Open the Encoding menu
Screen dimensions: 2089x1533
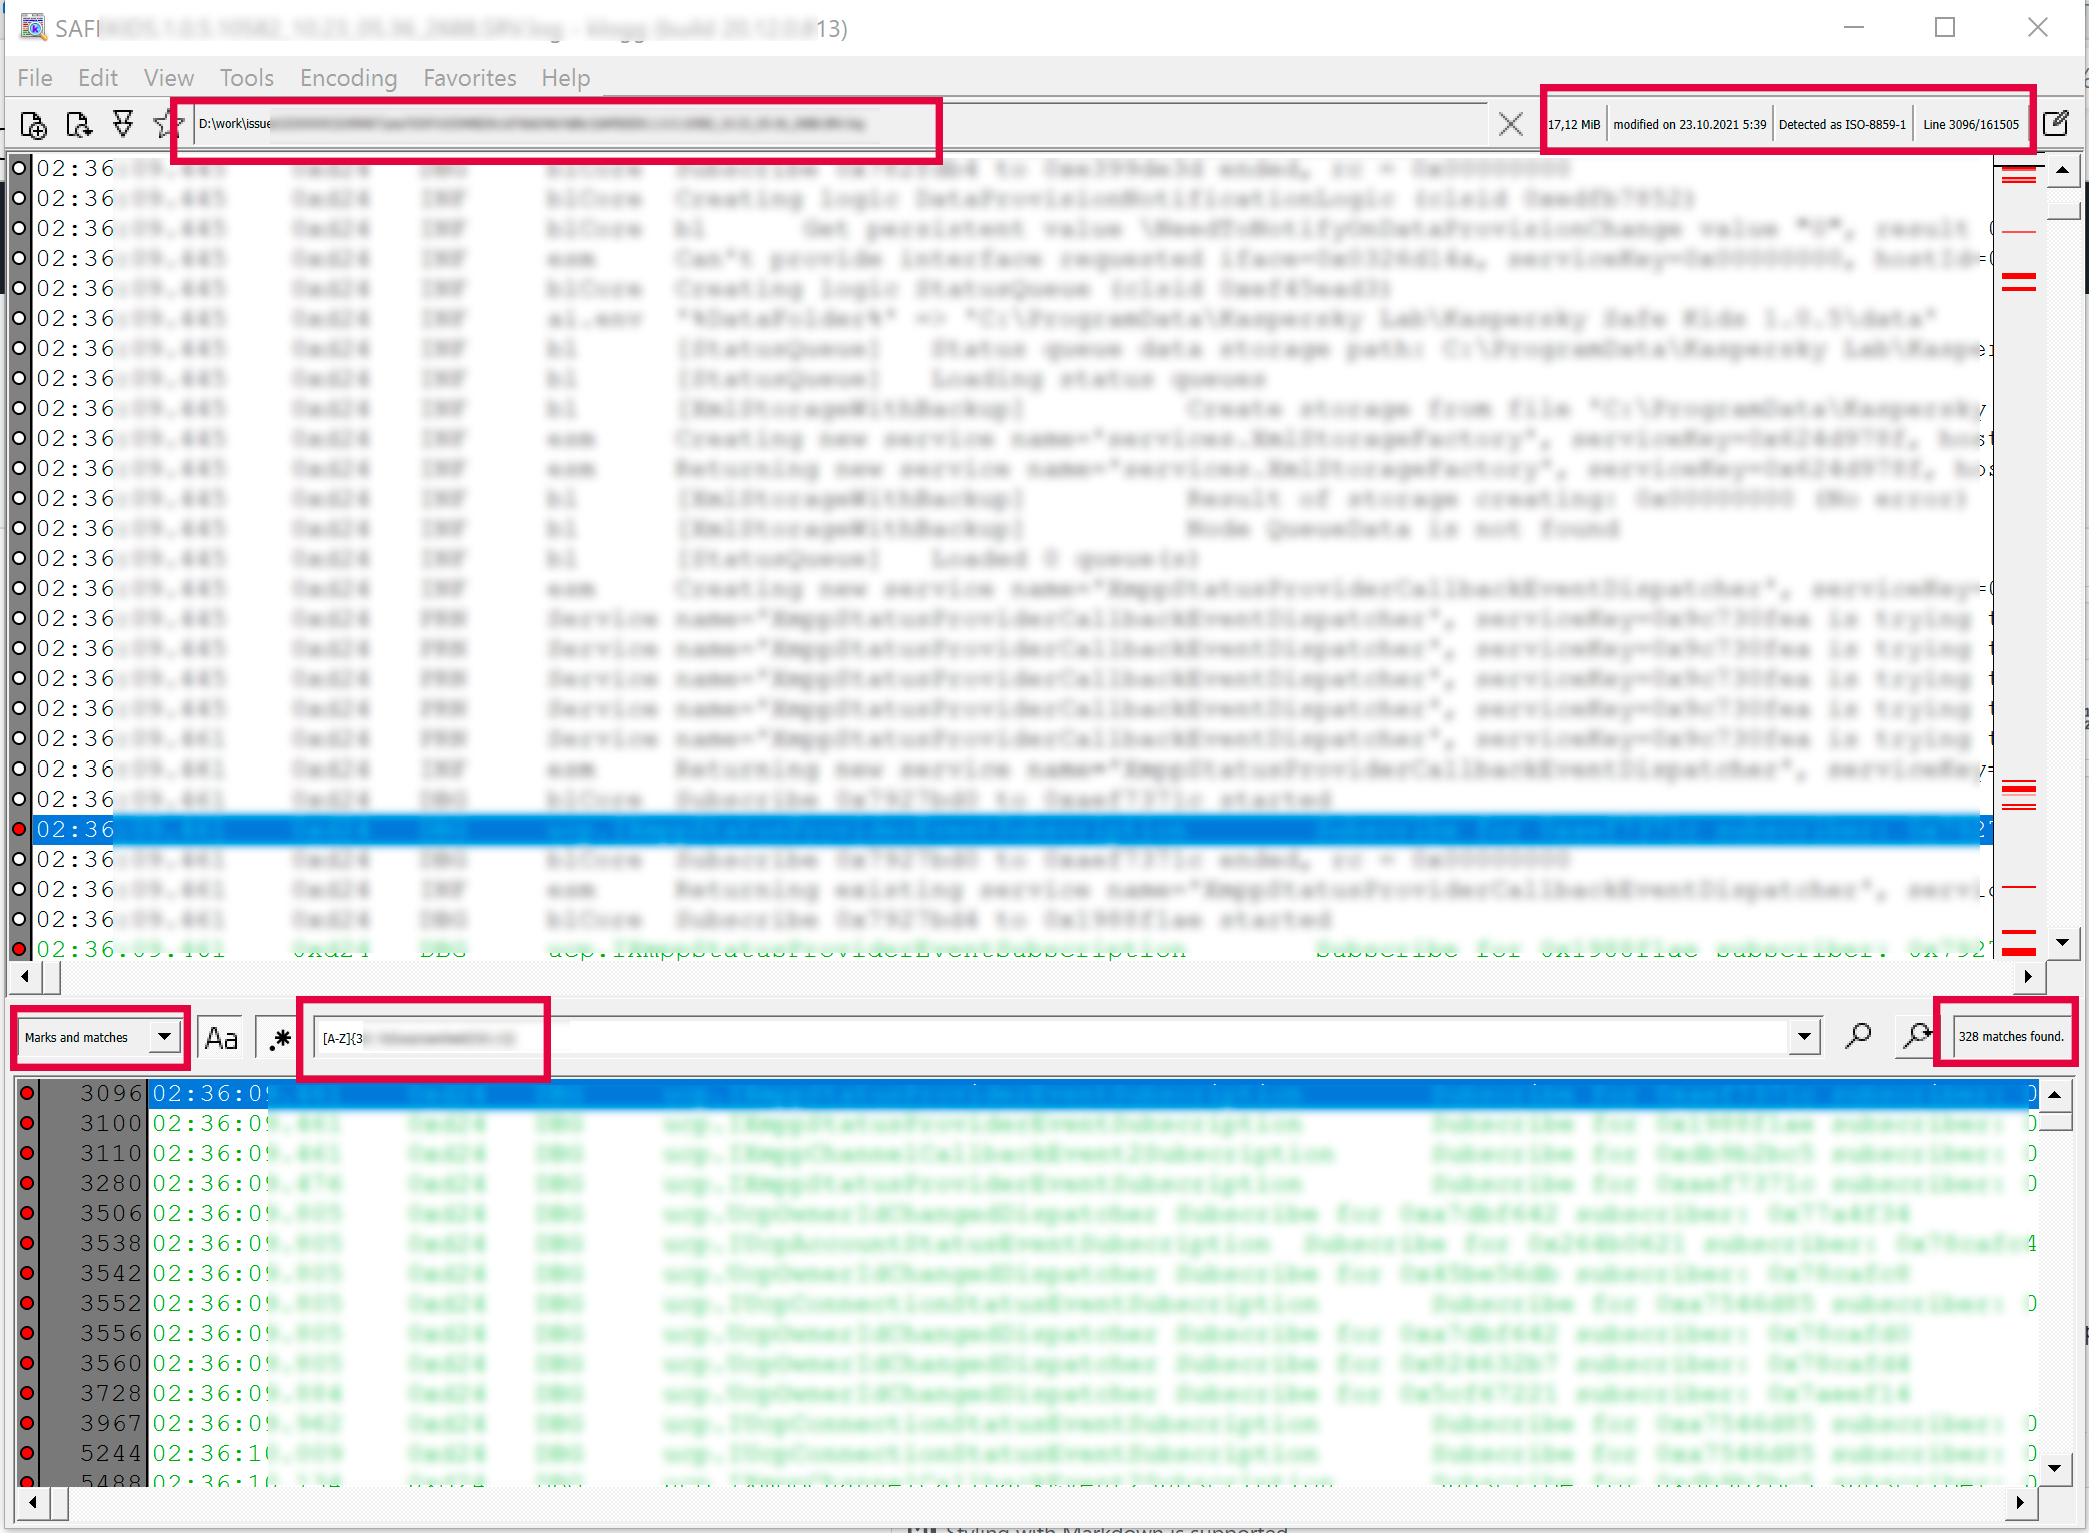(348, 78)
